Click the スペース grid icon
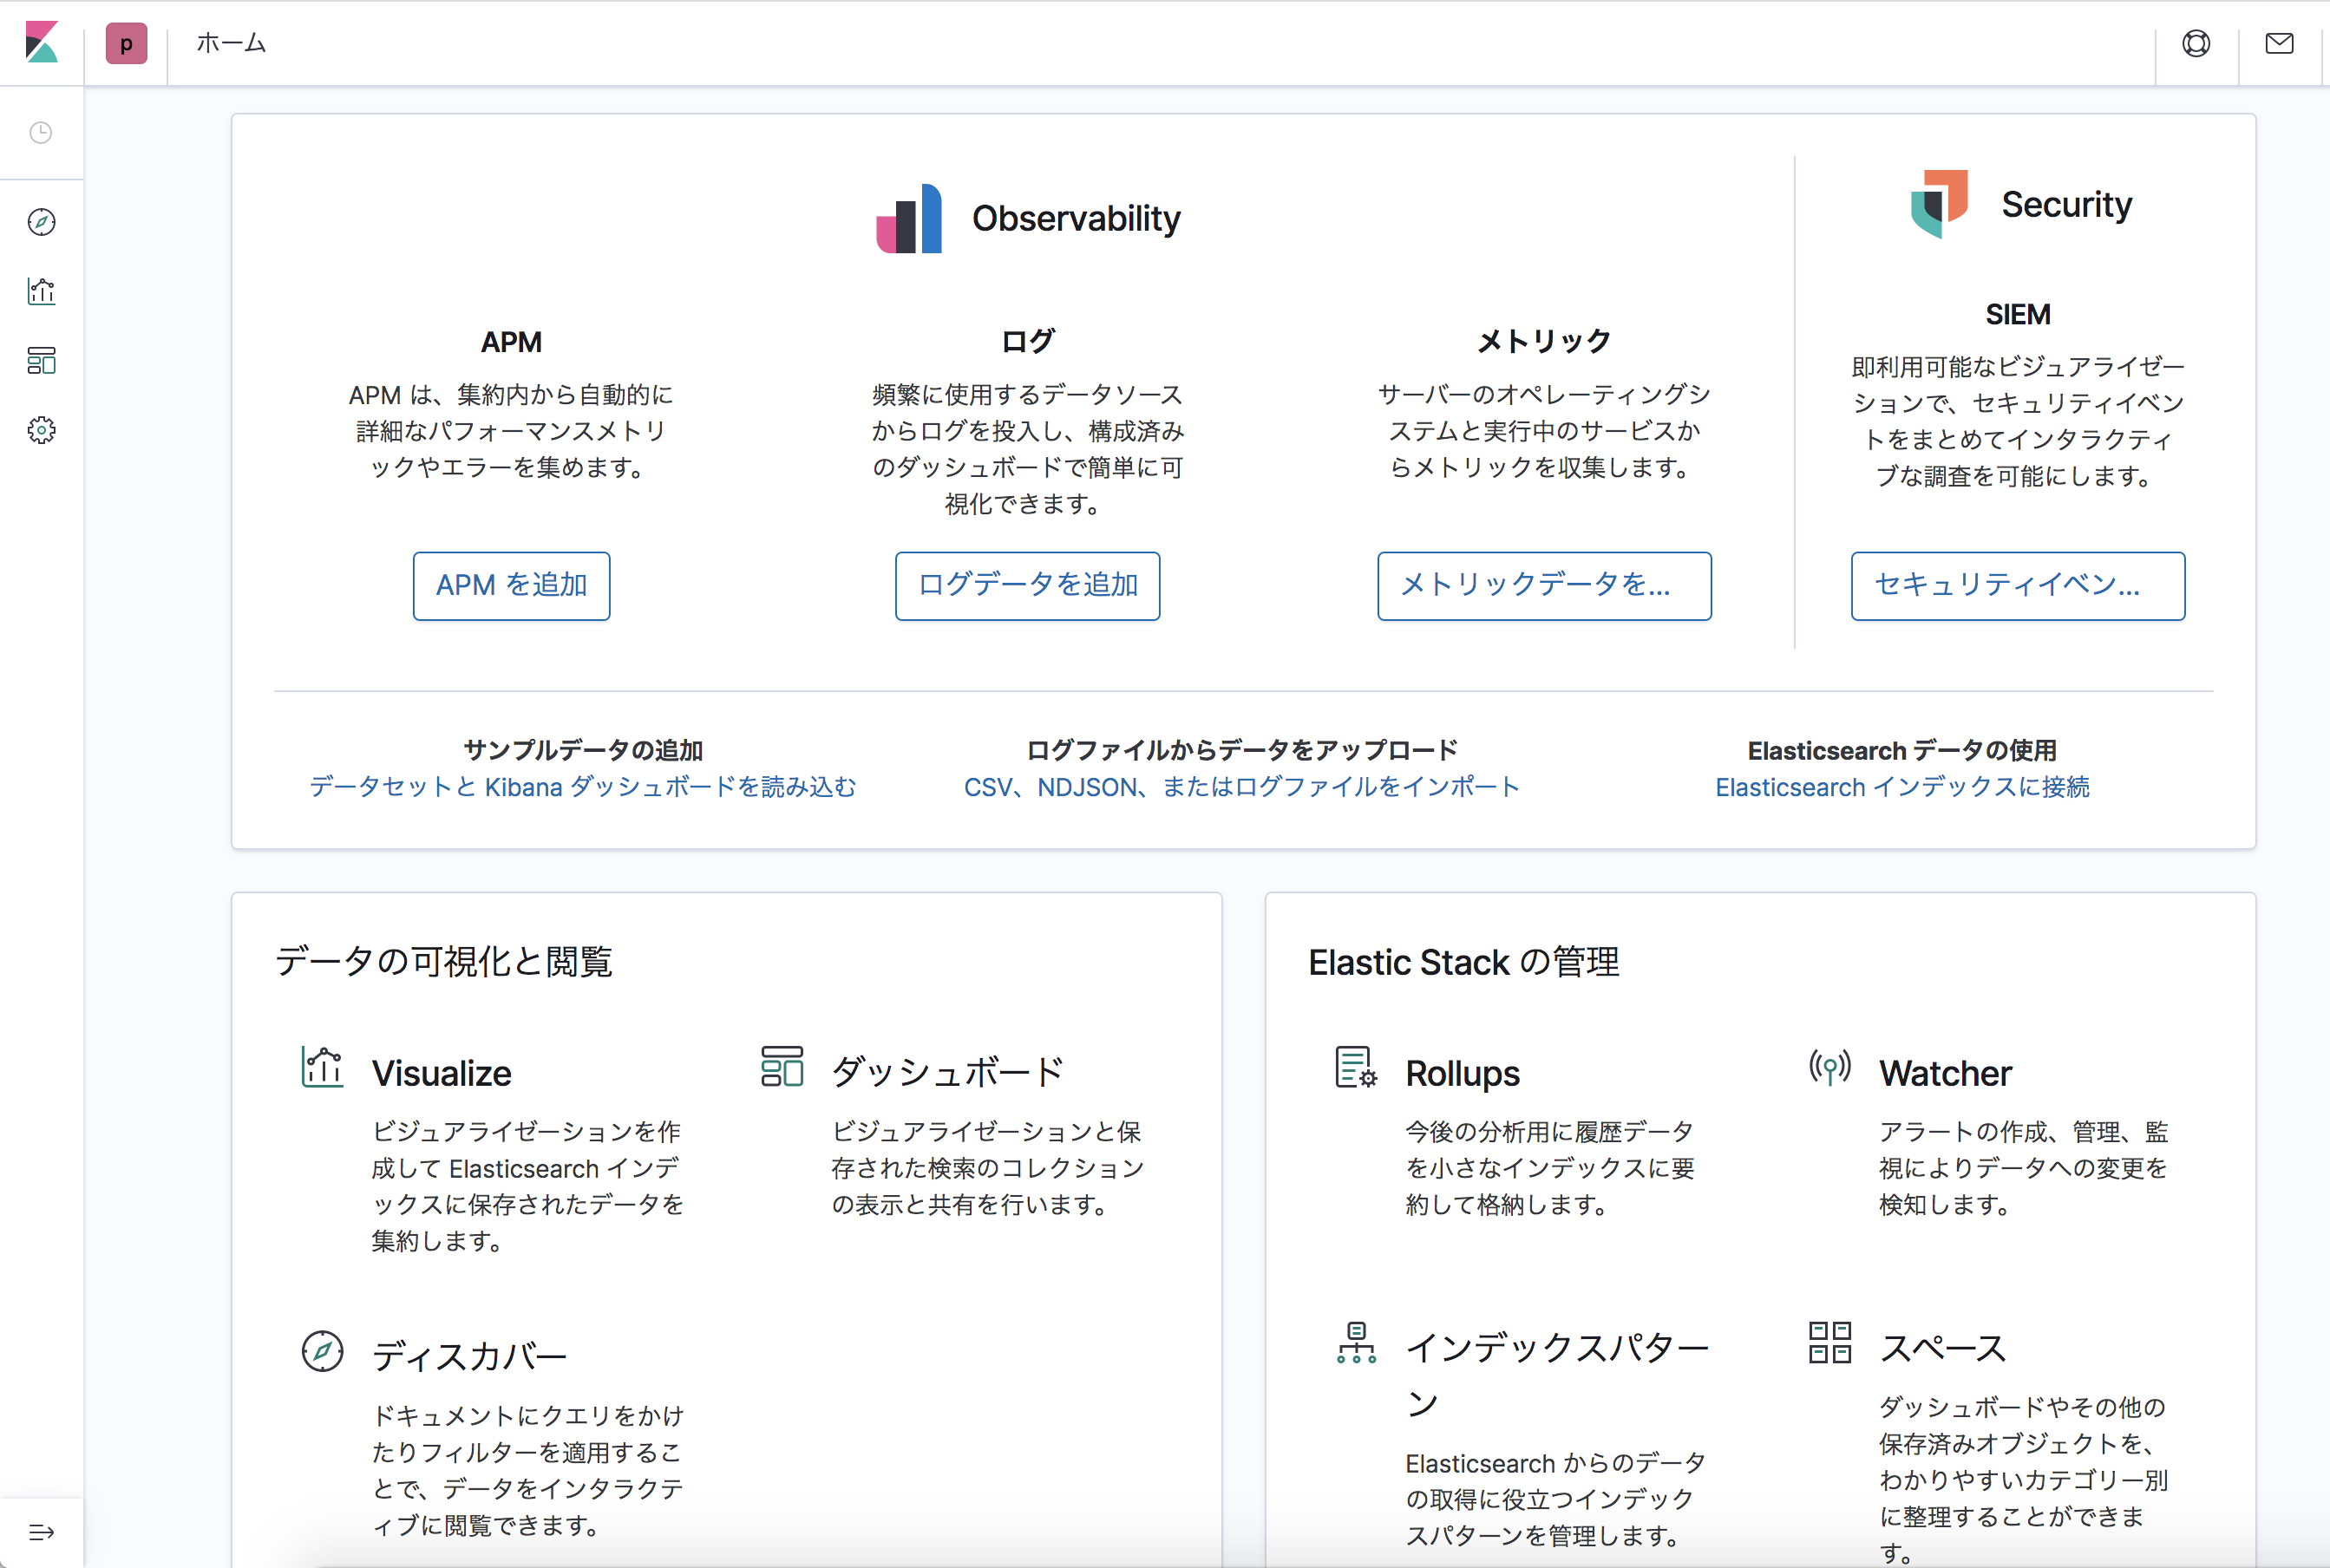Screen dimensions: 2330x1568 (x=1830, y=1342)
